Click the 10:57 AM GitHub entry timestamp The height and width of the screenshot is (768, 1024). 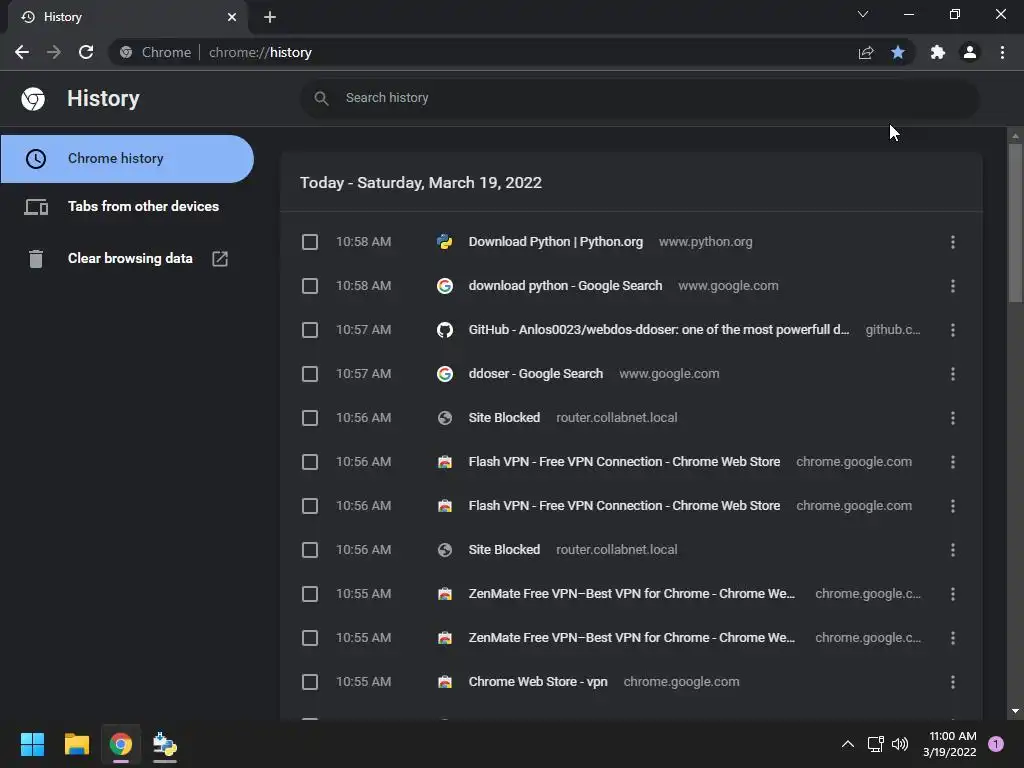[364, 330]
